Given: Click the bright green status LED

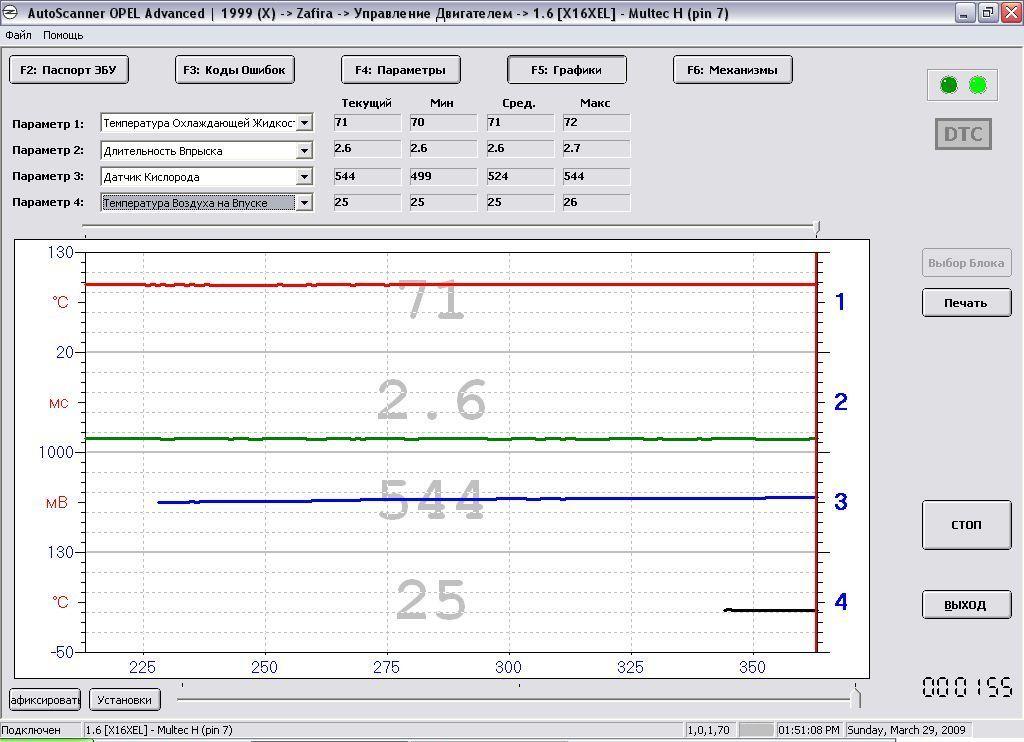Looking at the screenshot, I should coord(978,85).
